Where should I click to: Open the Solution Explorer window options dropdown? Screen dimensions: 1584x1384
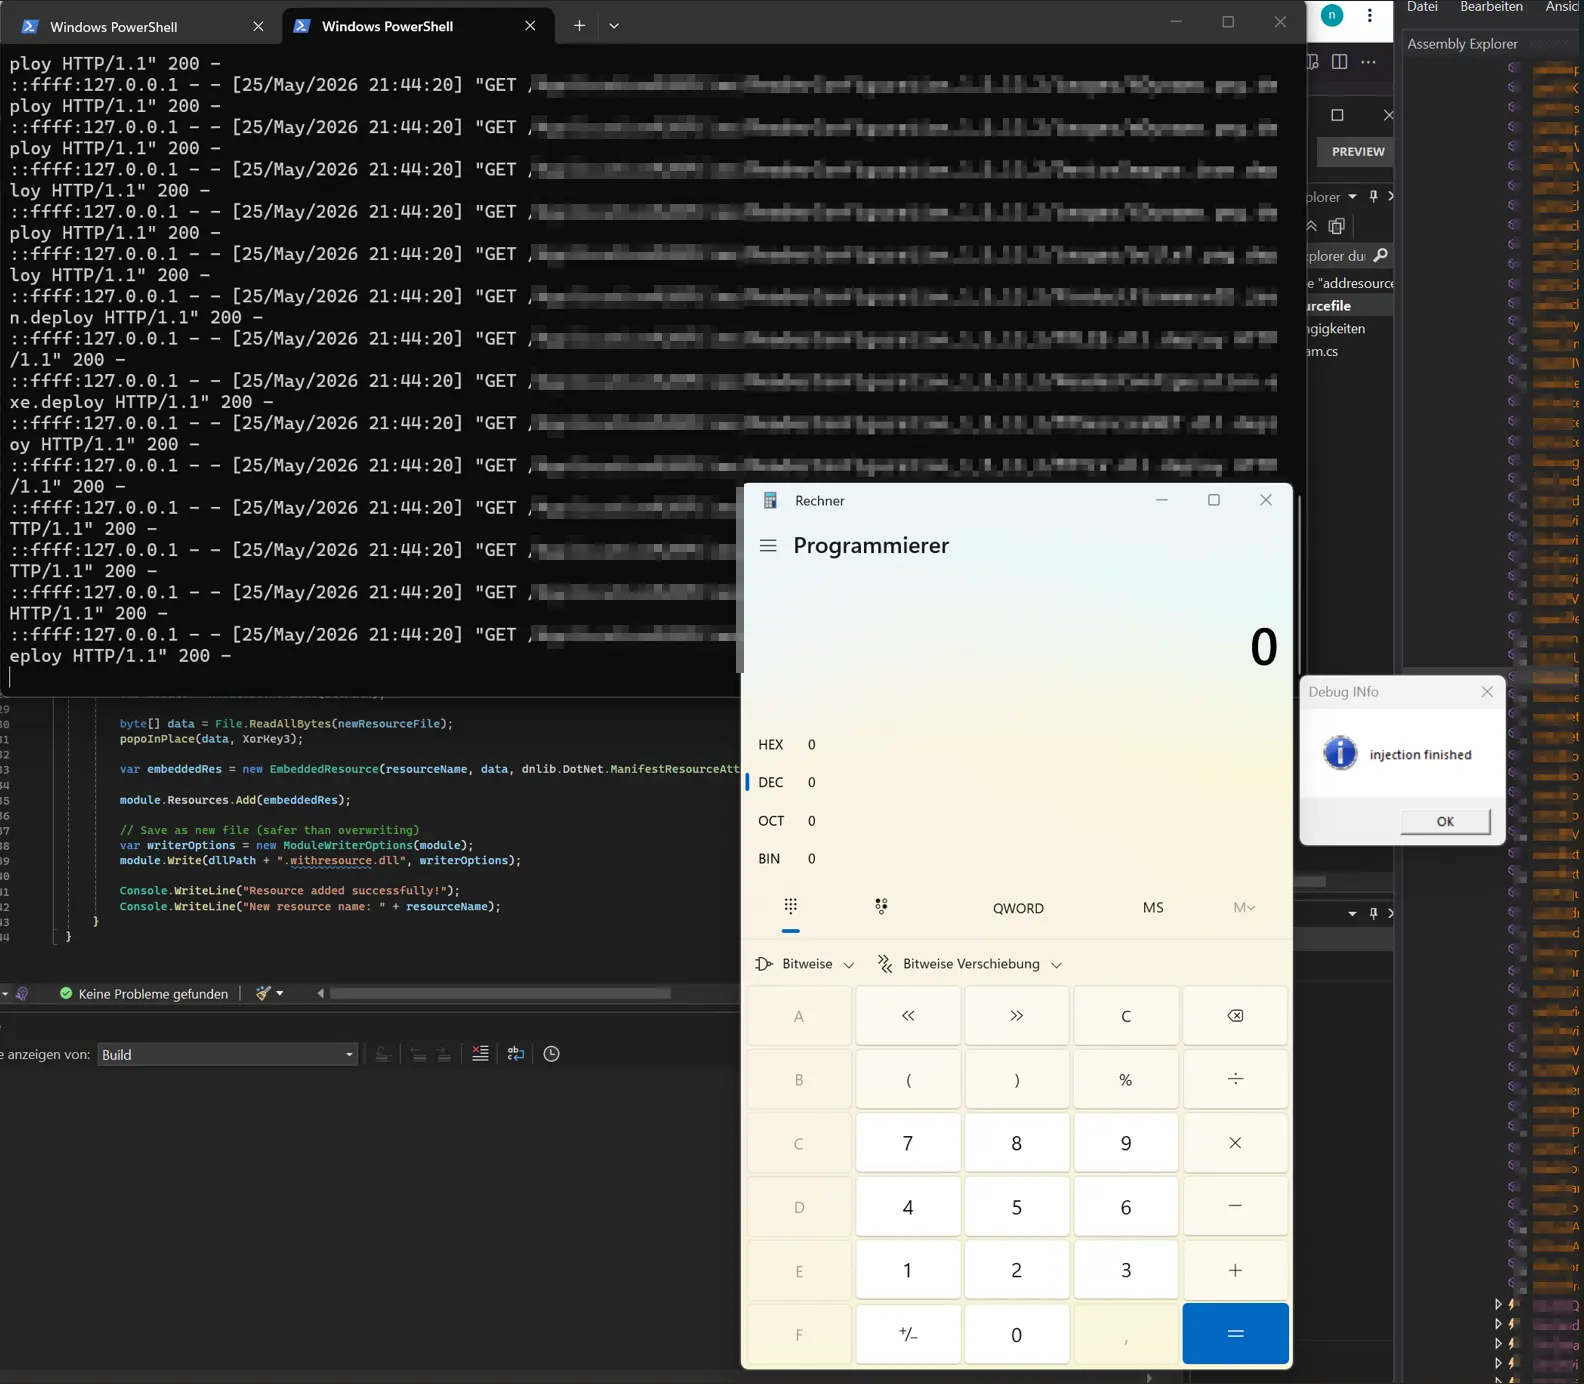click(1352, 197)
